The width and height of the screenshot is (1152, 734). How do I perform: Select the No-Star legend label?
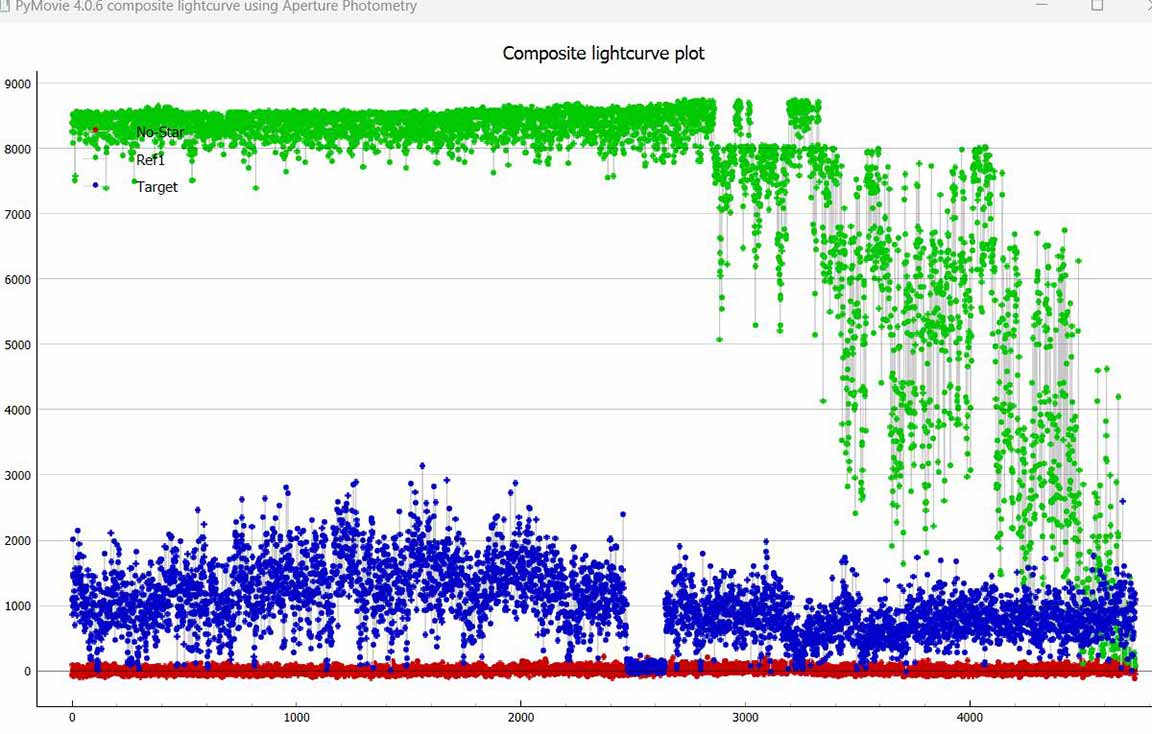160,132
